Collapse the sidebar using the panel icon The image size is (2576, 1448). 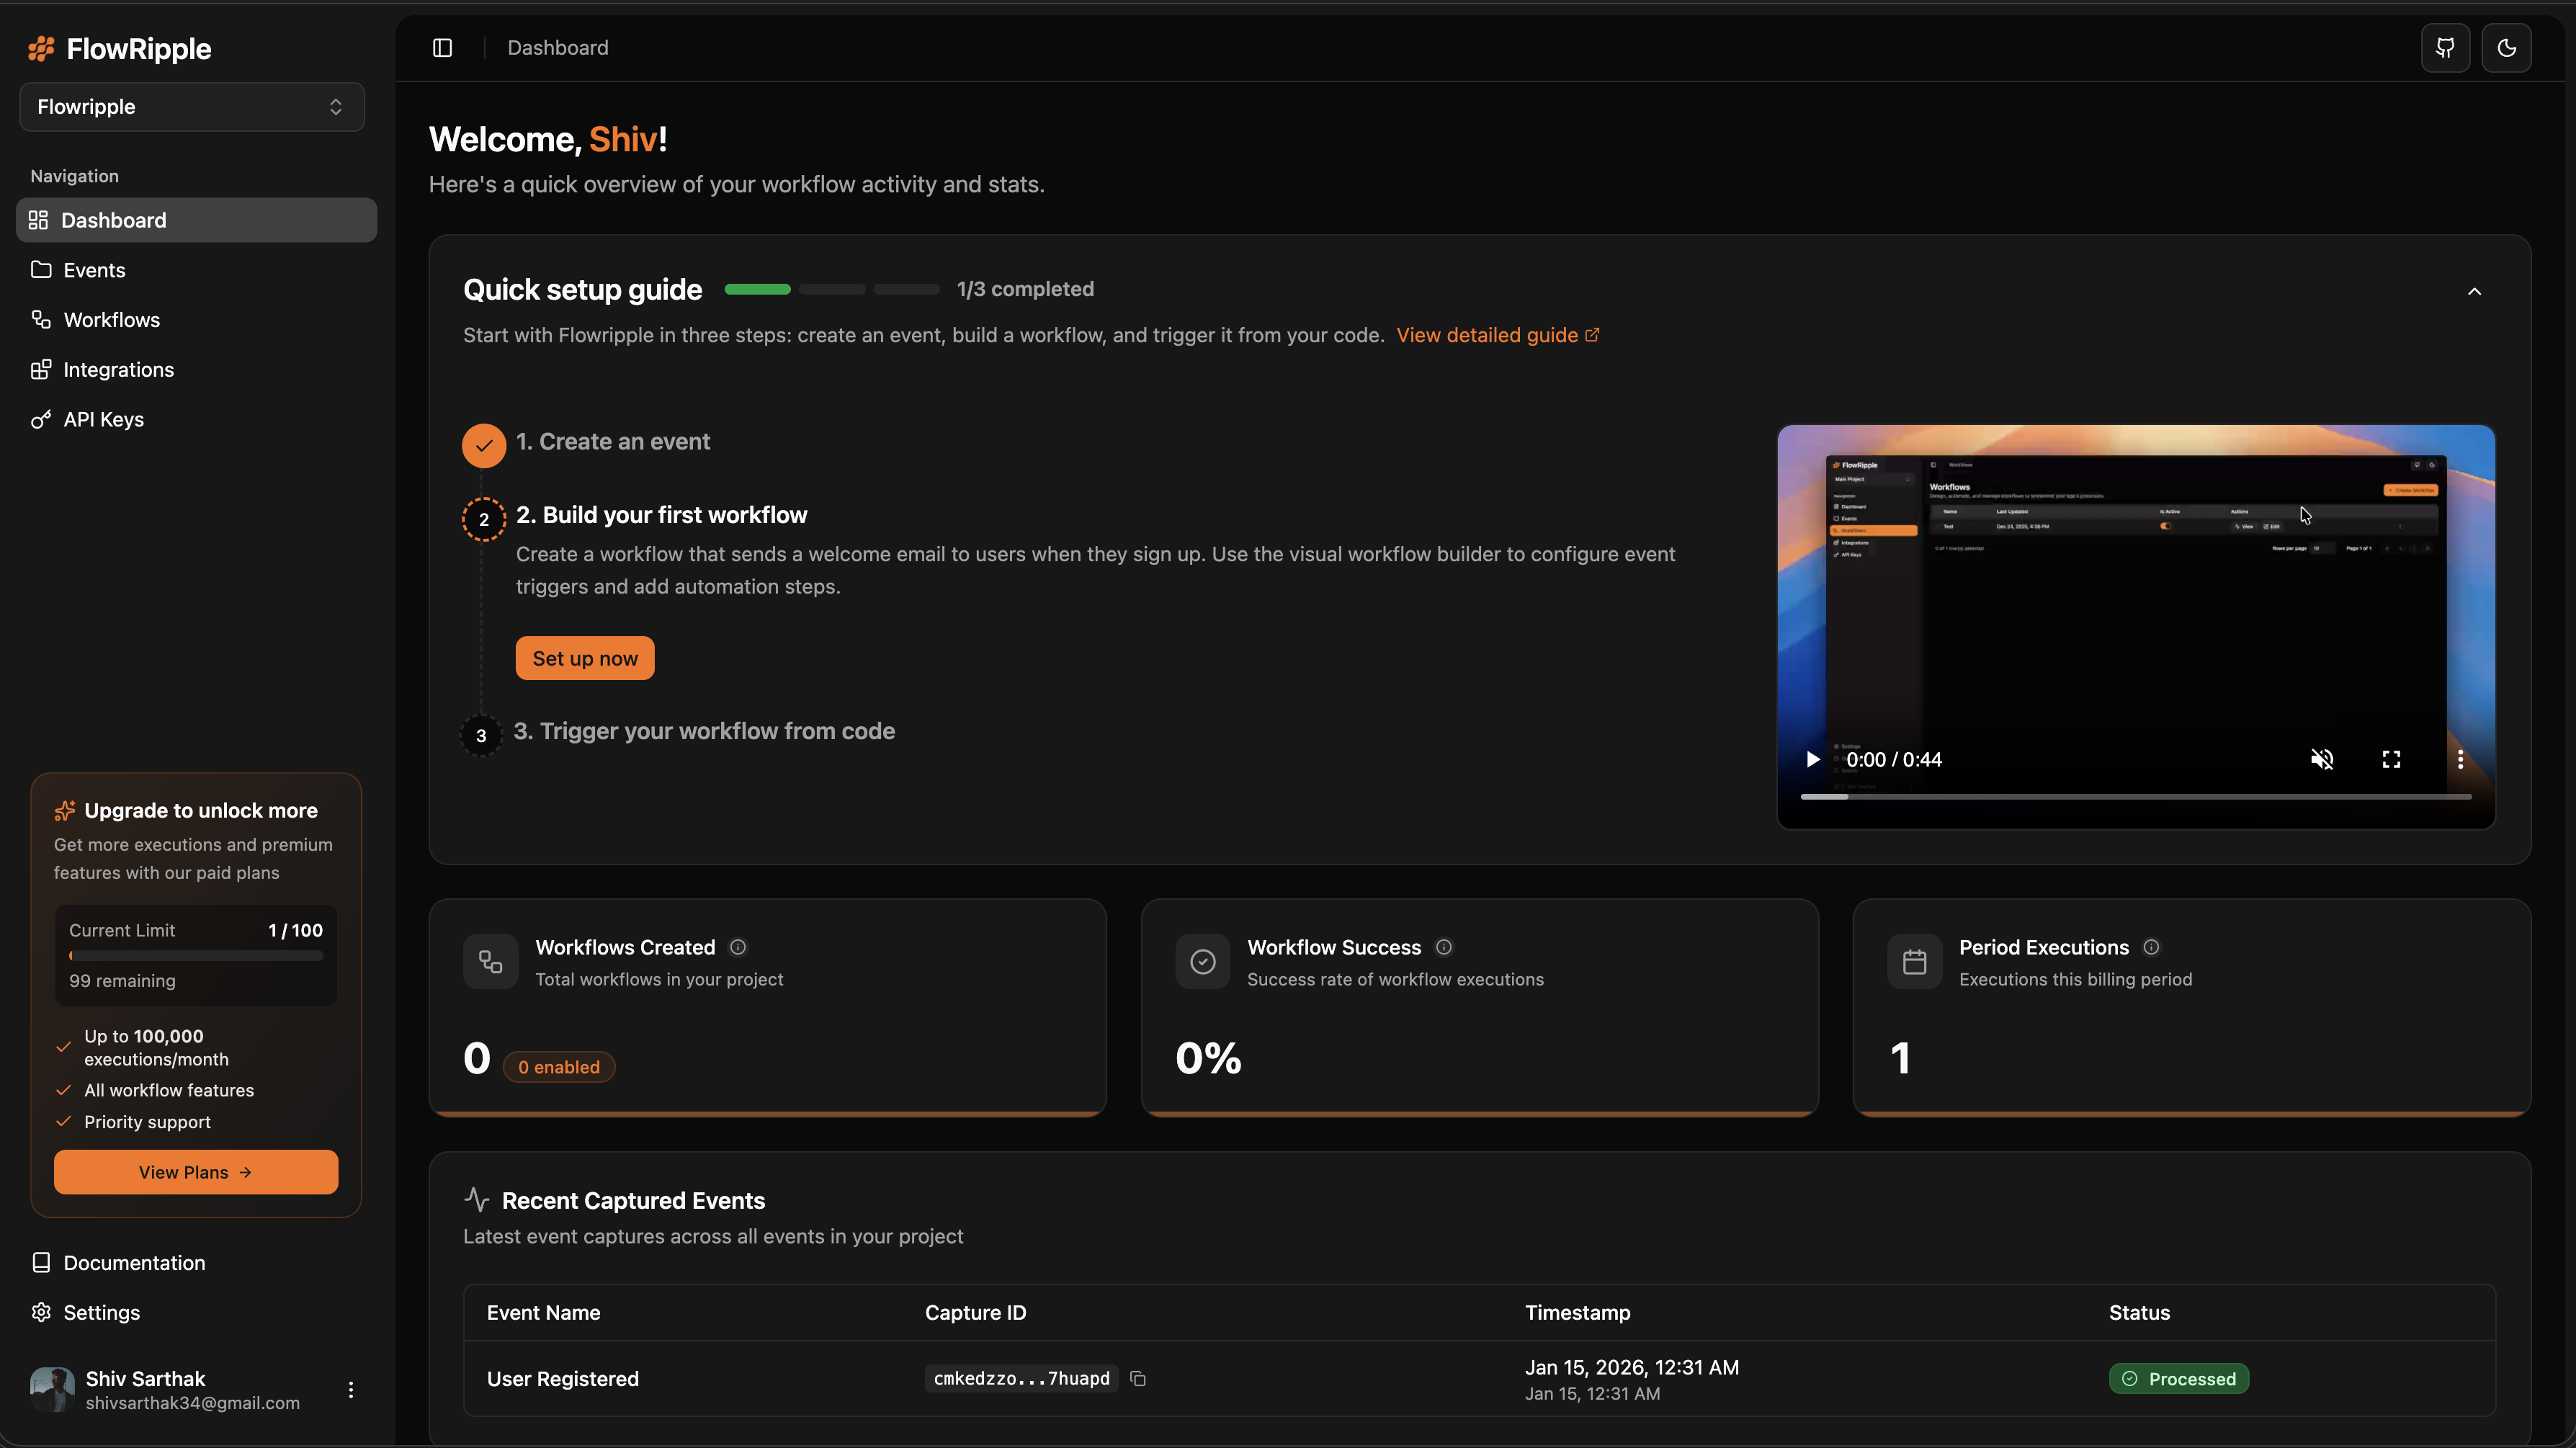441,47
